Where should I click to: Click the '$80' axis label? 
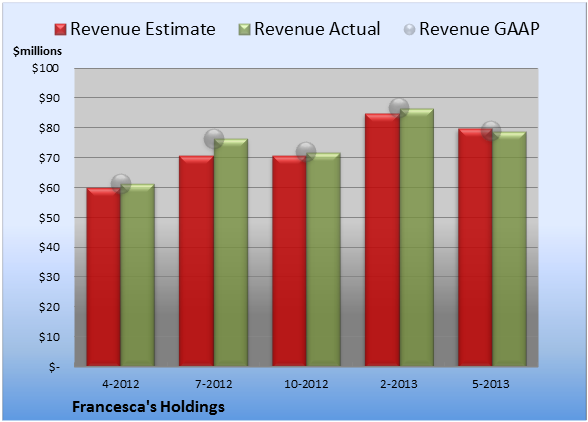tap(49, 128)
